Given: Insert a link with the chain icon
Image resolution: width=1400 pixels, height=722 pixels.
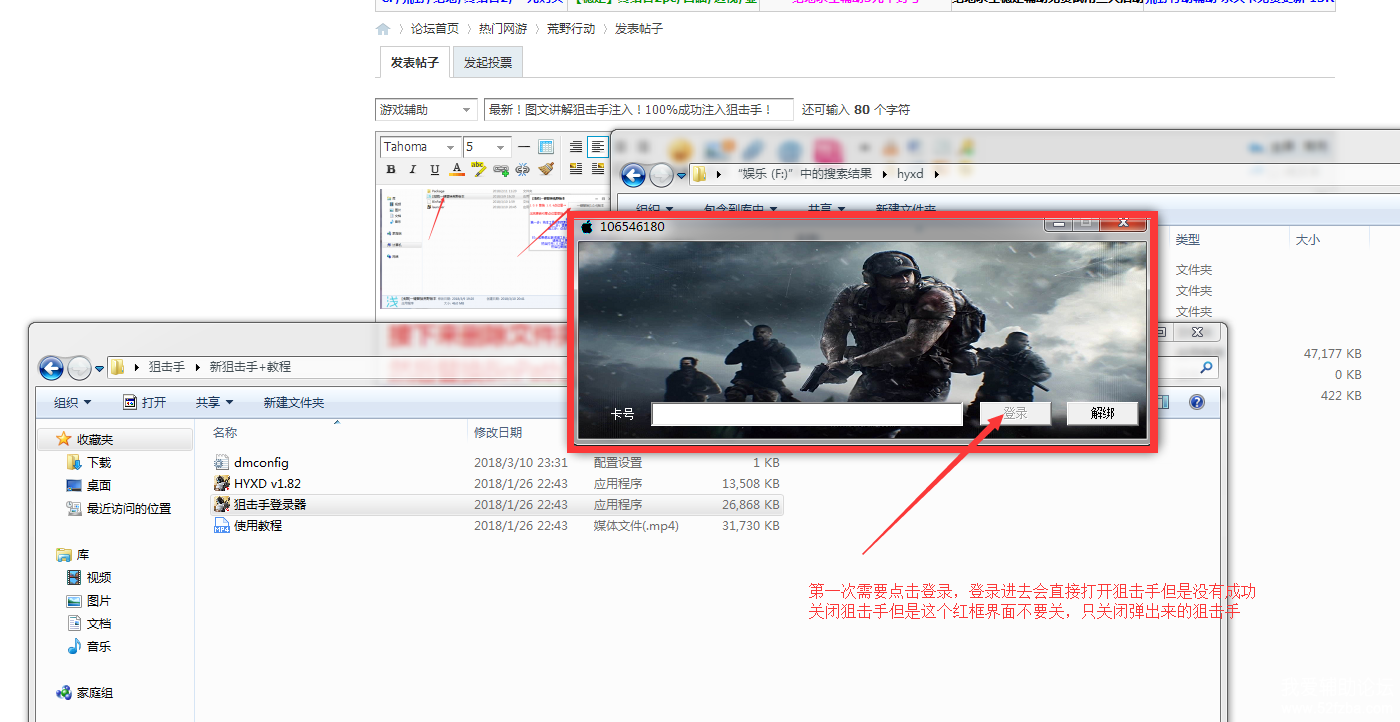Looking at the screenshot, I should click(x=501, y=170).
